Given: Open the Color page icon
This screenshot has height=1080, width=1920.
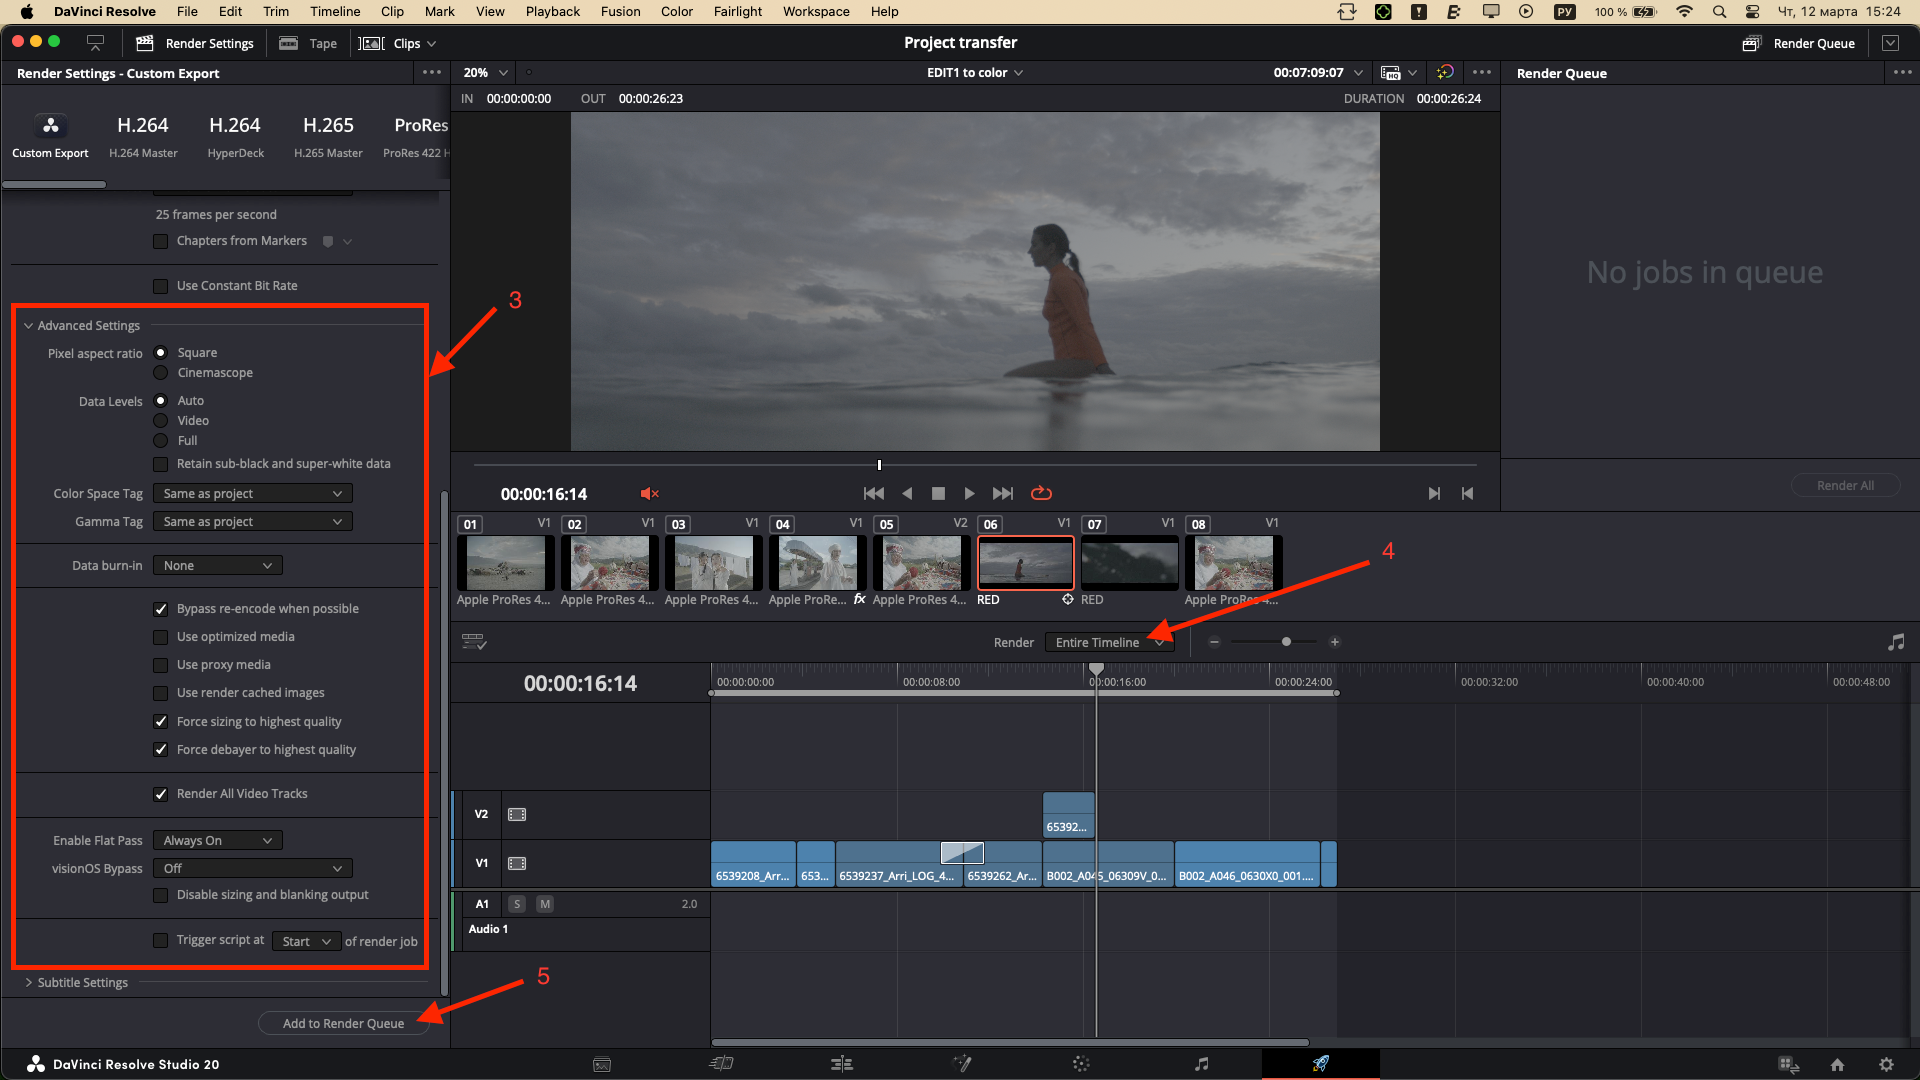Looking at the screenshot, I should [x=1081, y=1064].
